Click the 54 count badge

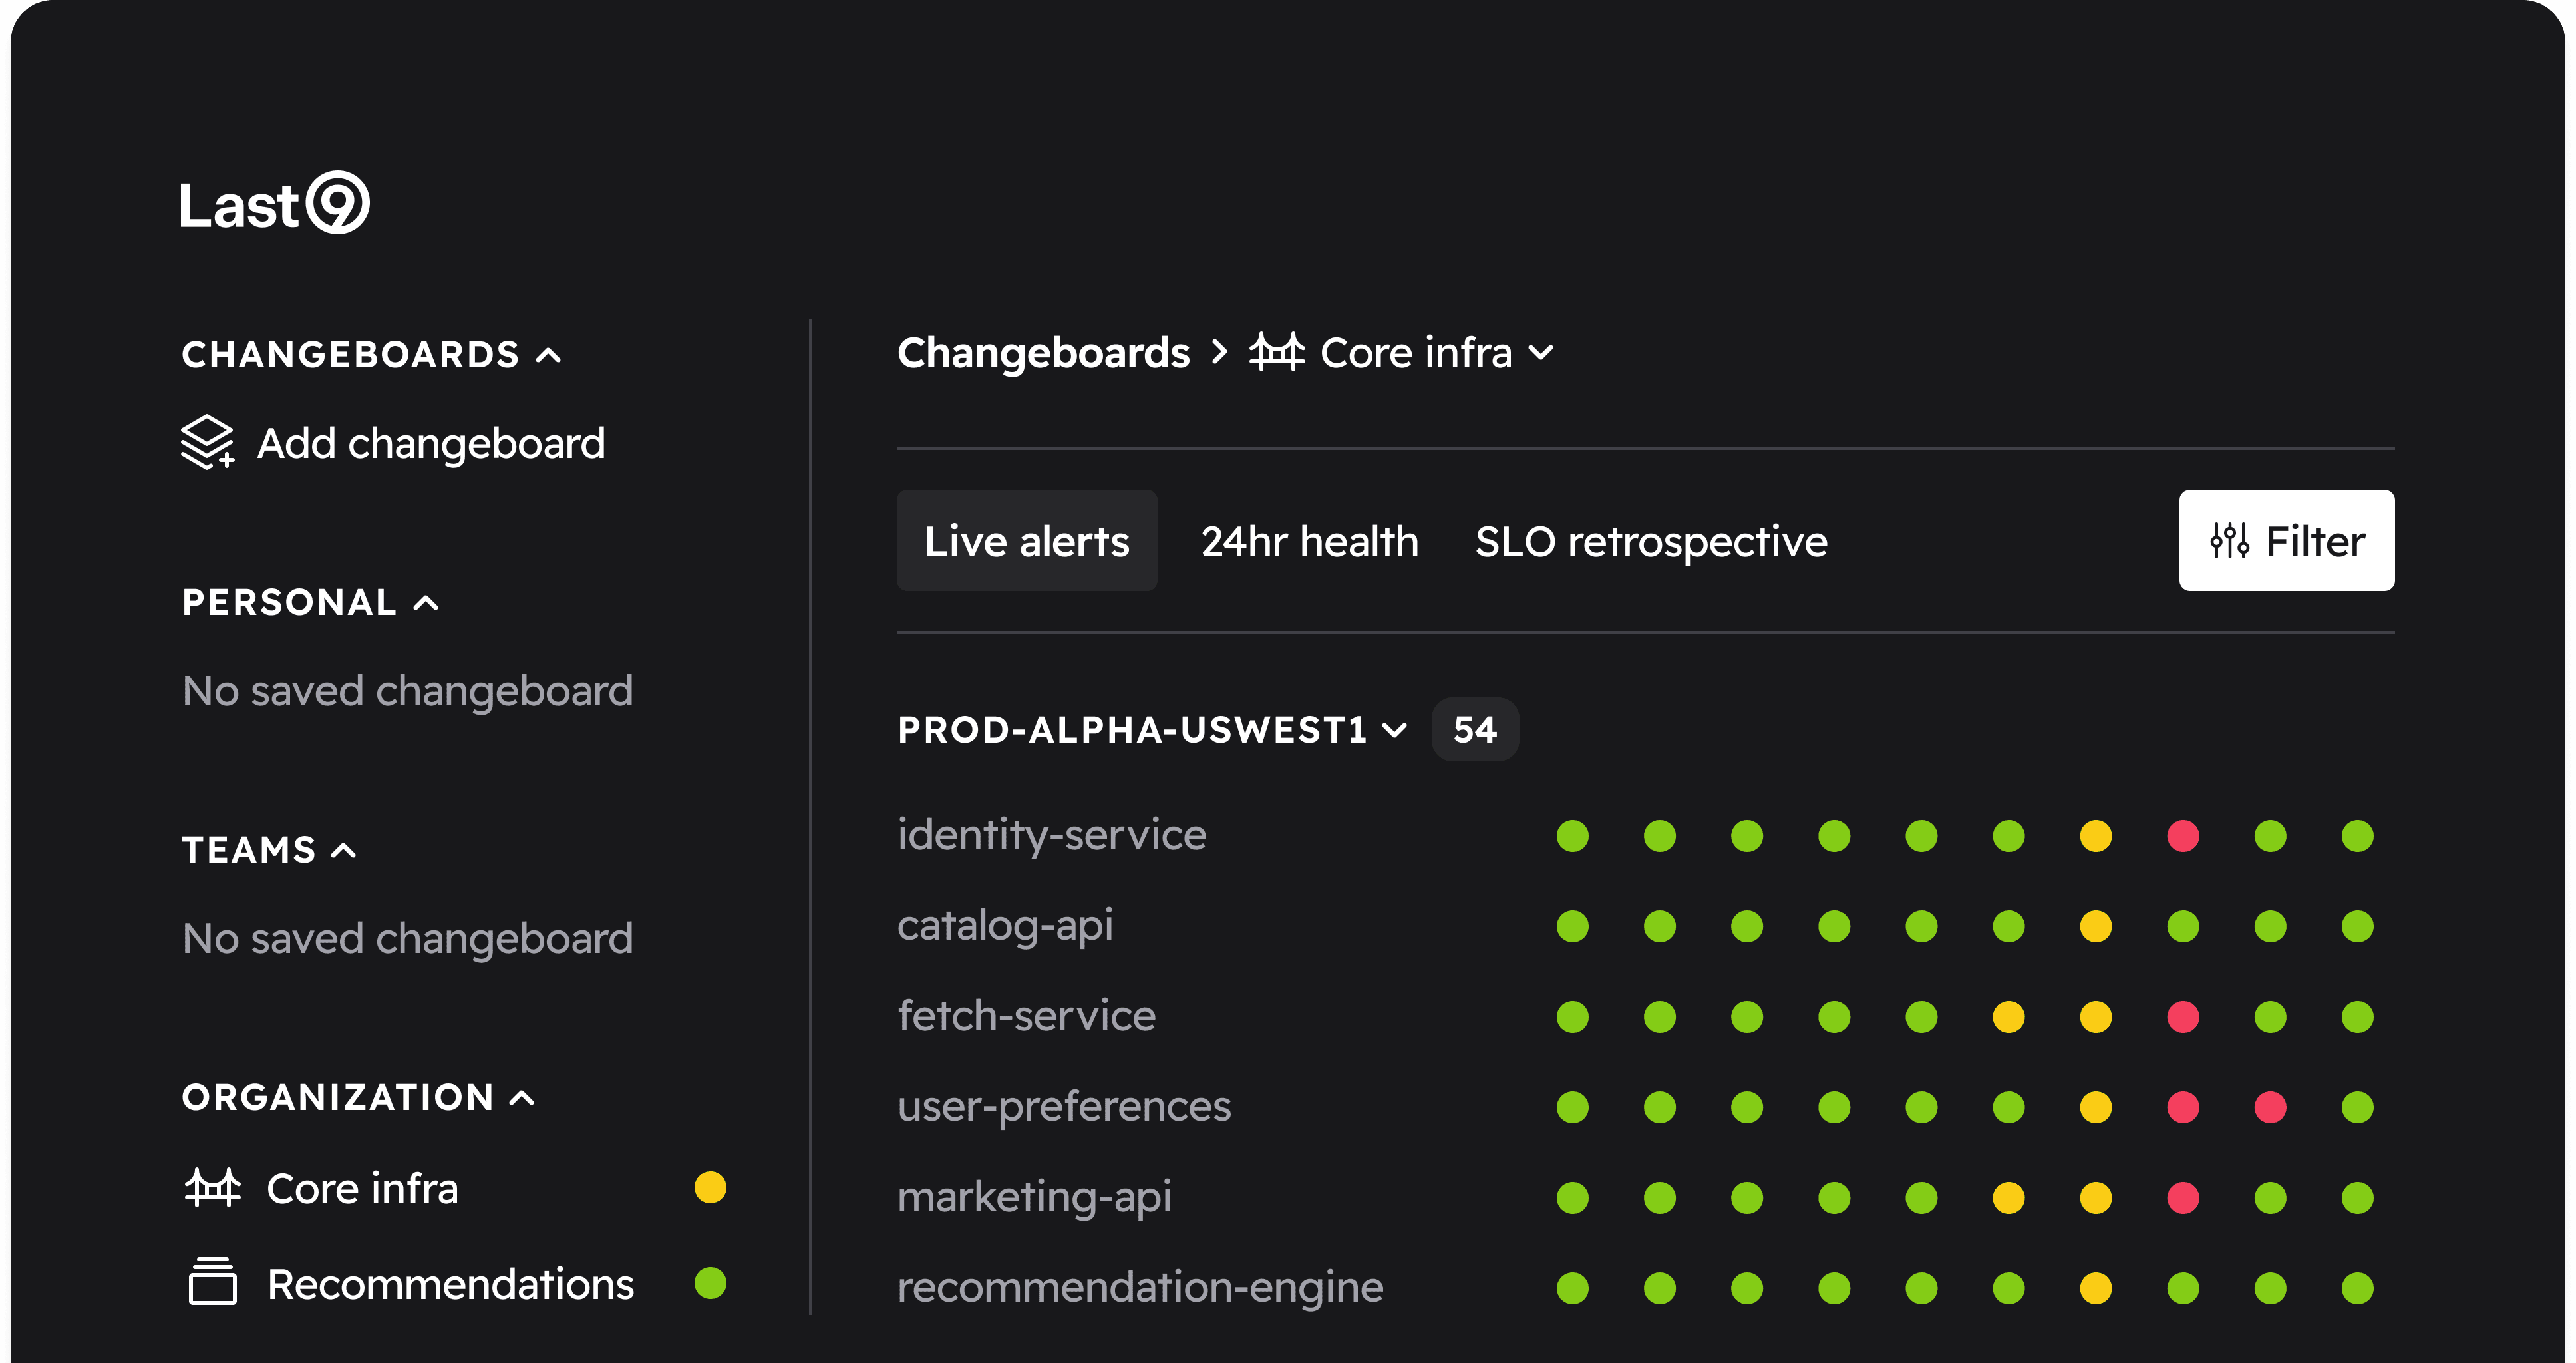point(1474,730)
